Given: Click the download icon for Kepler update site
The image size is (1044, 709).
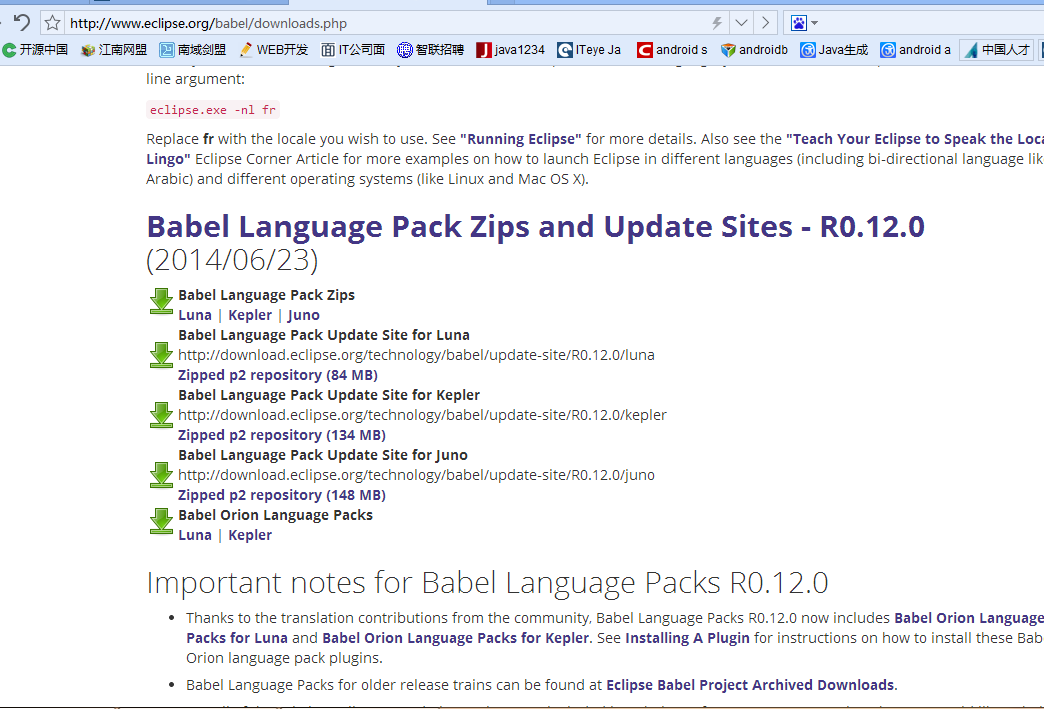Looking at the screenshot, I should (161, 415).
